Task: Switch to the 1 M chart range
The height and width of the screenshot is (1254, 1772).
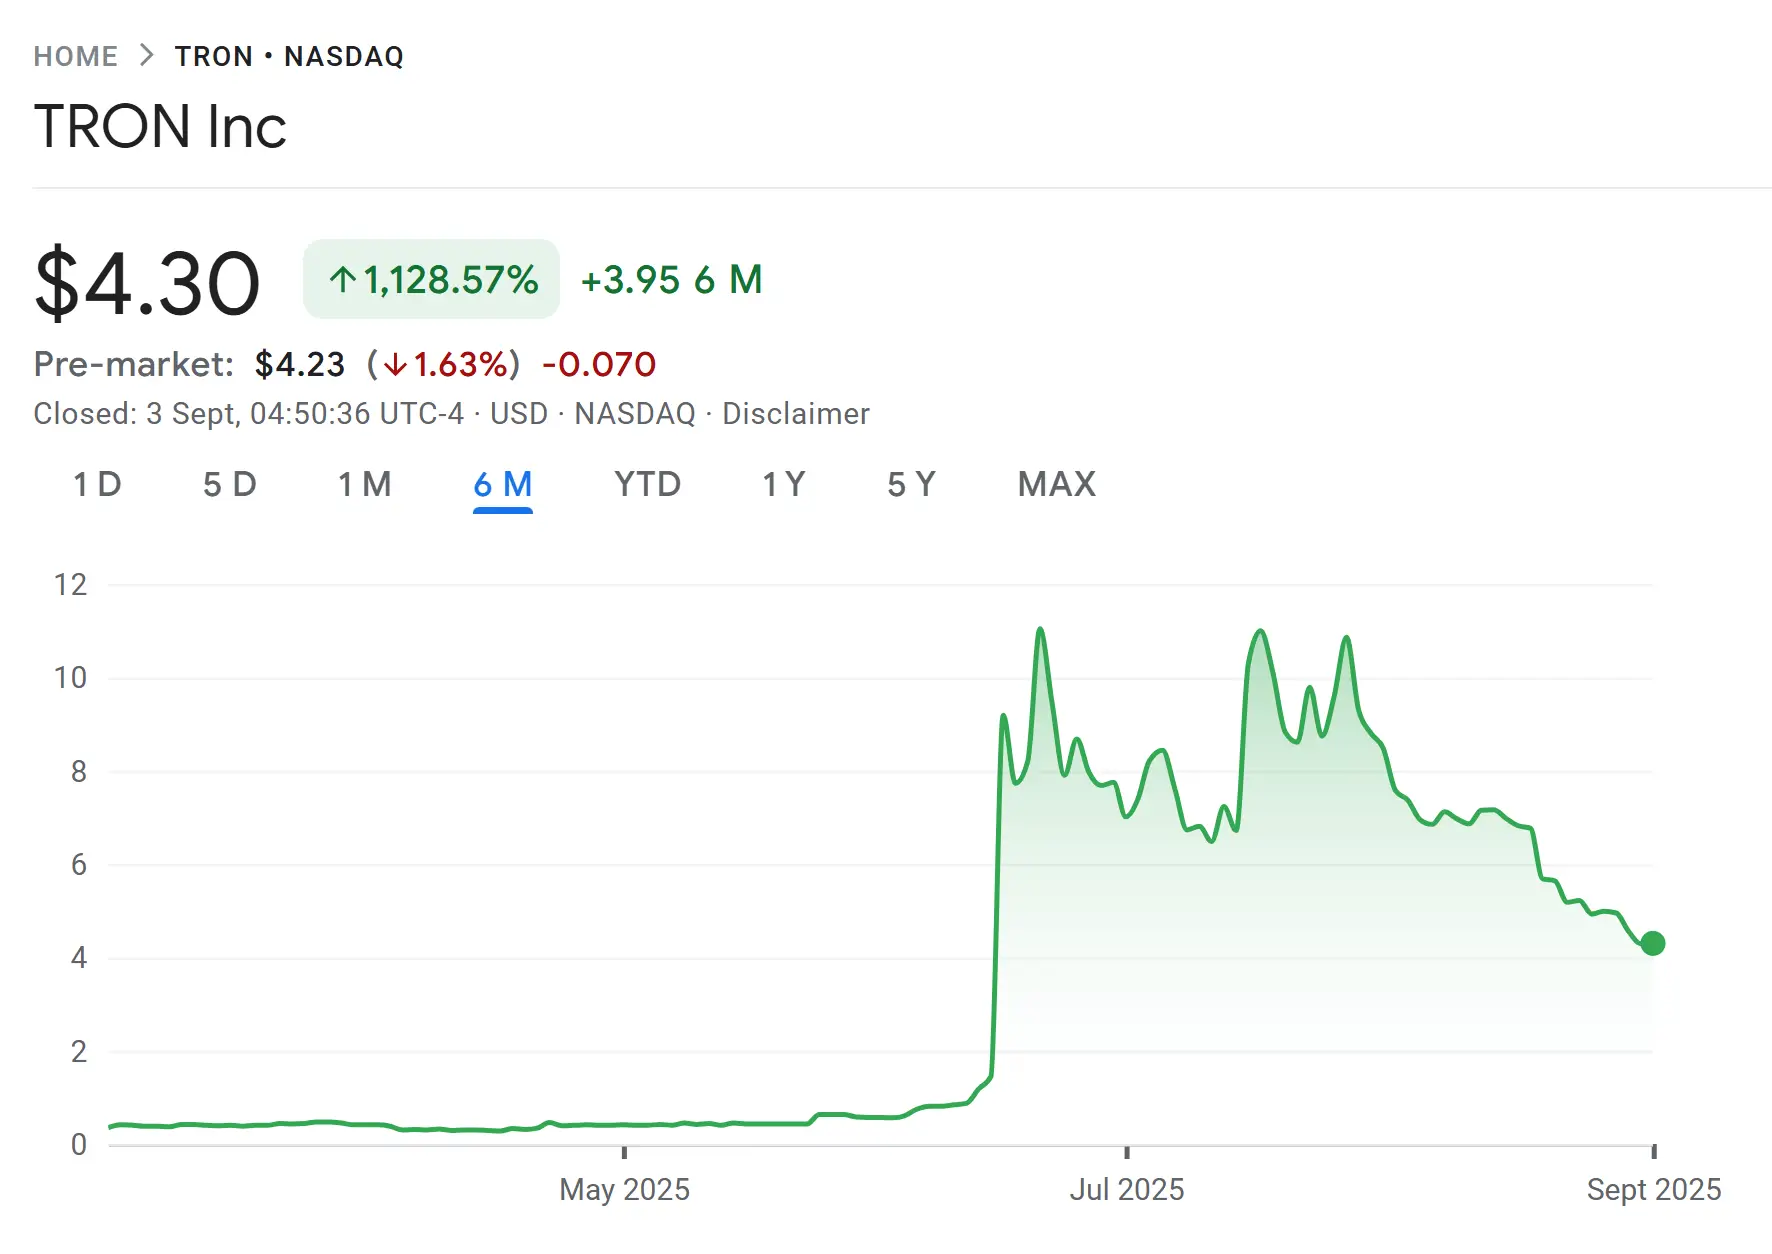Action: pos(364,485)
